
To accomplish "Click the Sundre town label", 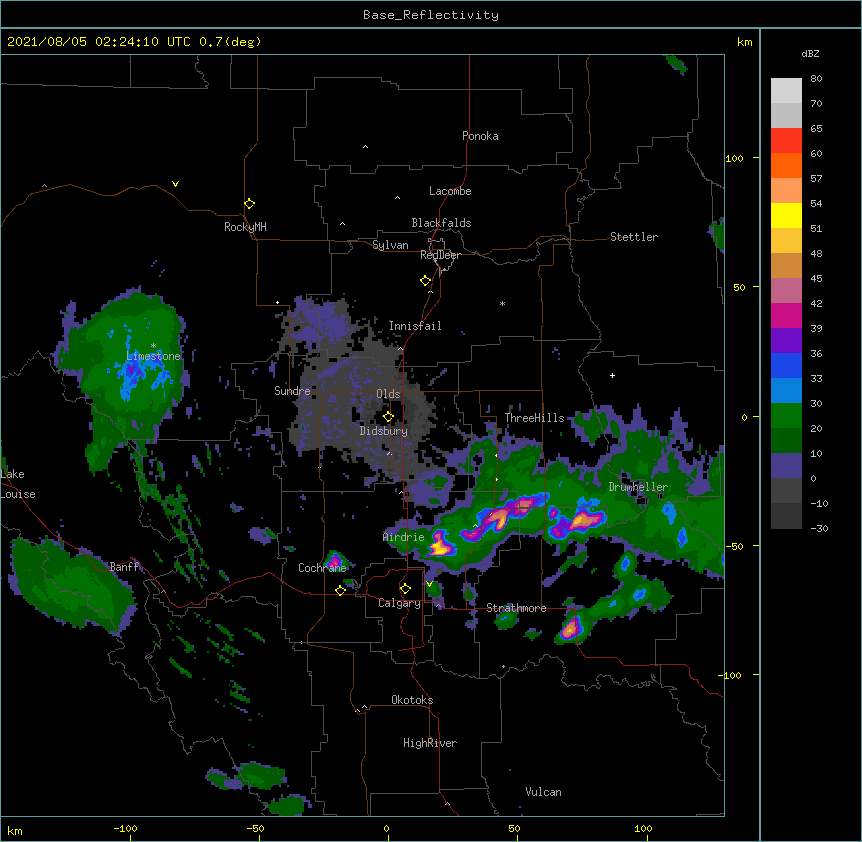I will 292,391.
